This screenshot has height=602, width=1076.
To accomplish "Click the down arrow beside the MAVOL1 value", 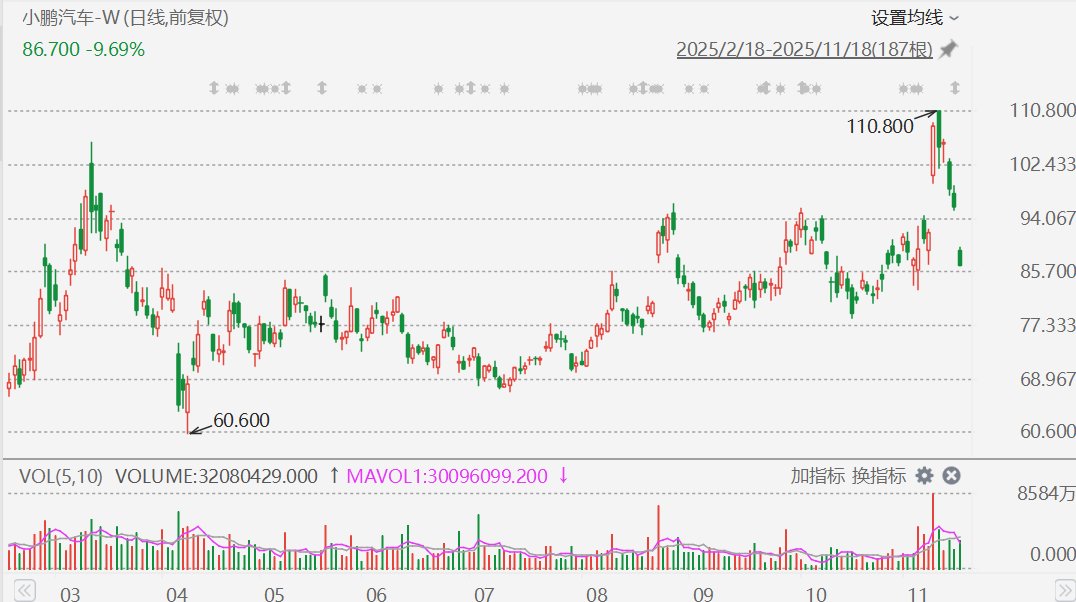I will pyautogui.click(x=563, y=476).
